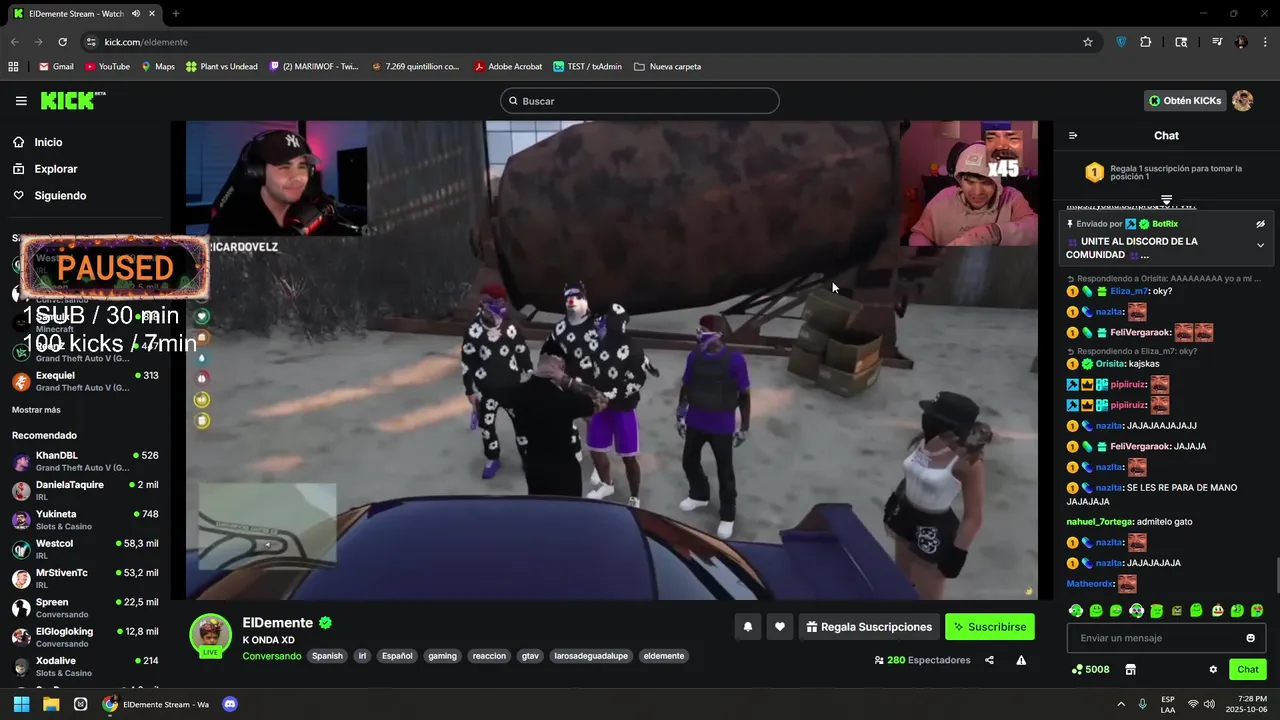Open Kick user profile avatar menu

(x=1243, y=101)
